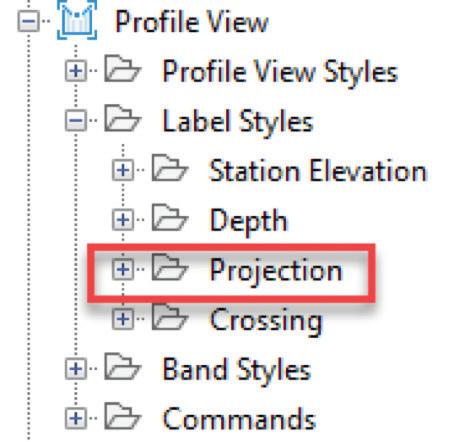Viewport: 470px width, 442px height.
Task: Click the Profile View Styles folder icon
Action: pyautogui.click(x=122, y=69)
